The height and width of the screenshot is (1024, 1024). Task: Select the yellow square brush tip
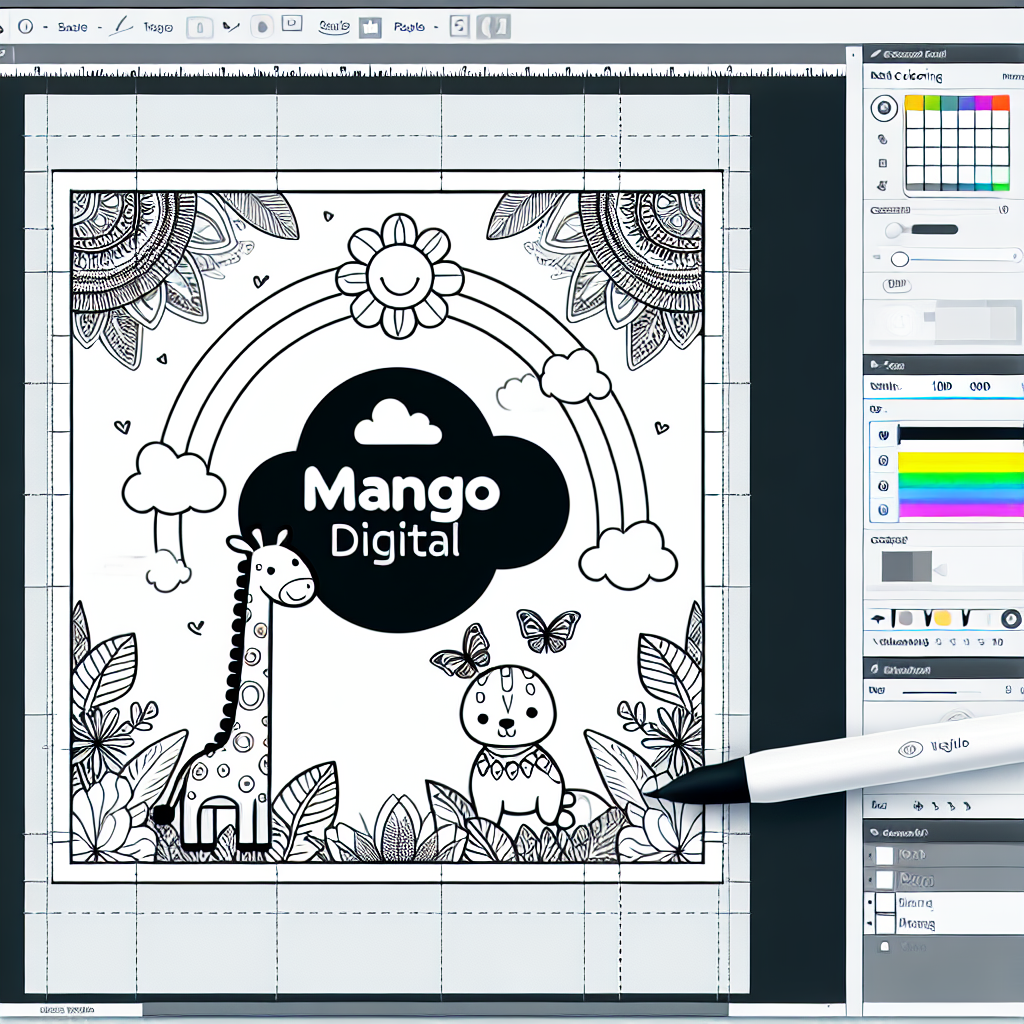942,618
